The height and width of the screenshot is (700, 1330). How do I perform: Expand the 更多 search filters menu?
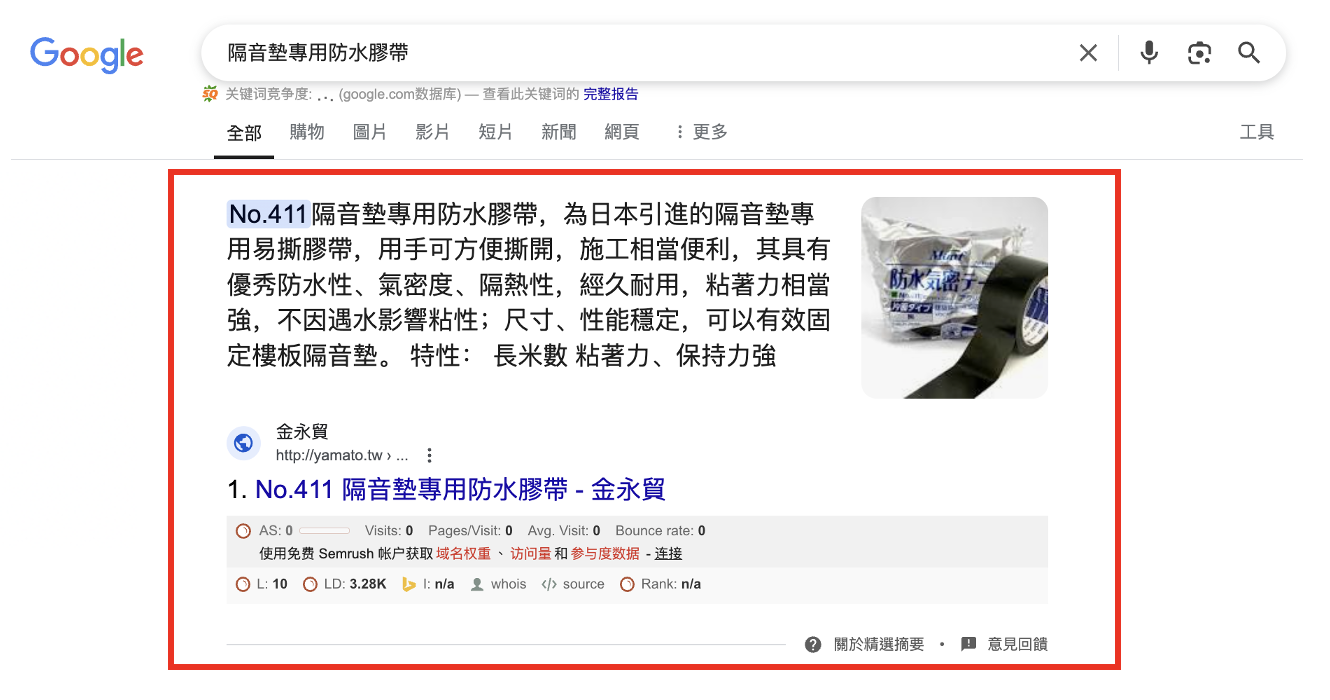coord(701,132)
